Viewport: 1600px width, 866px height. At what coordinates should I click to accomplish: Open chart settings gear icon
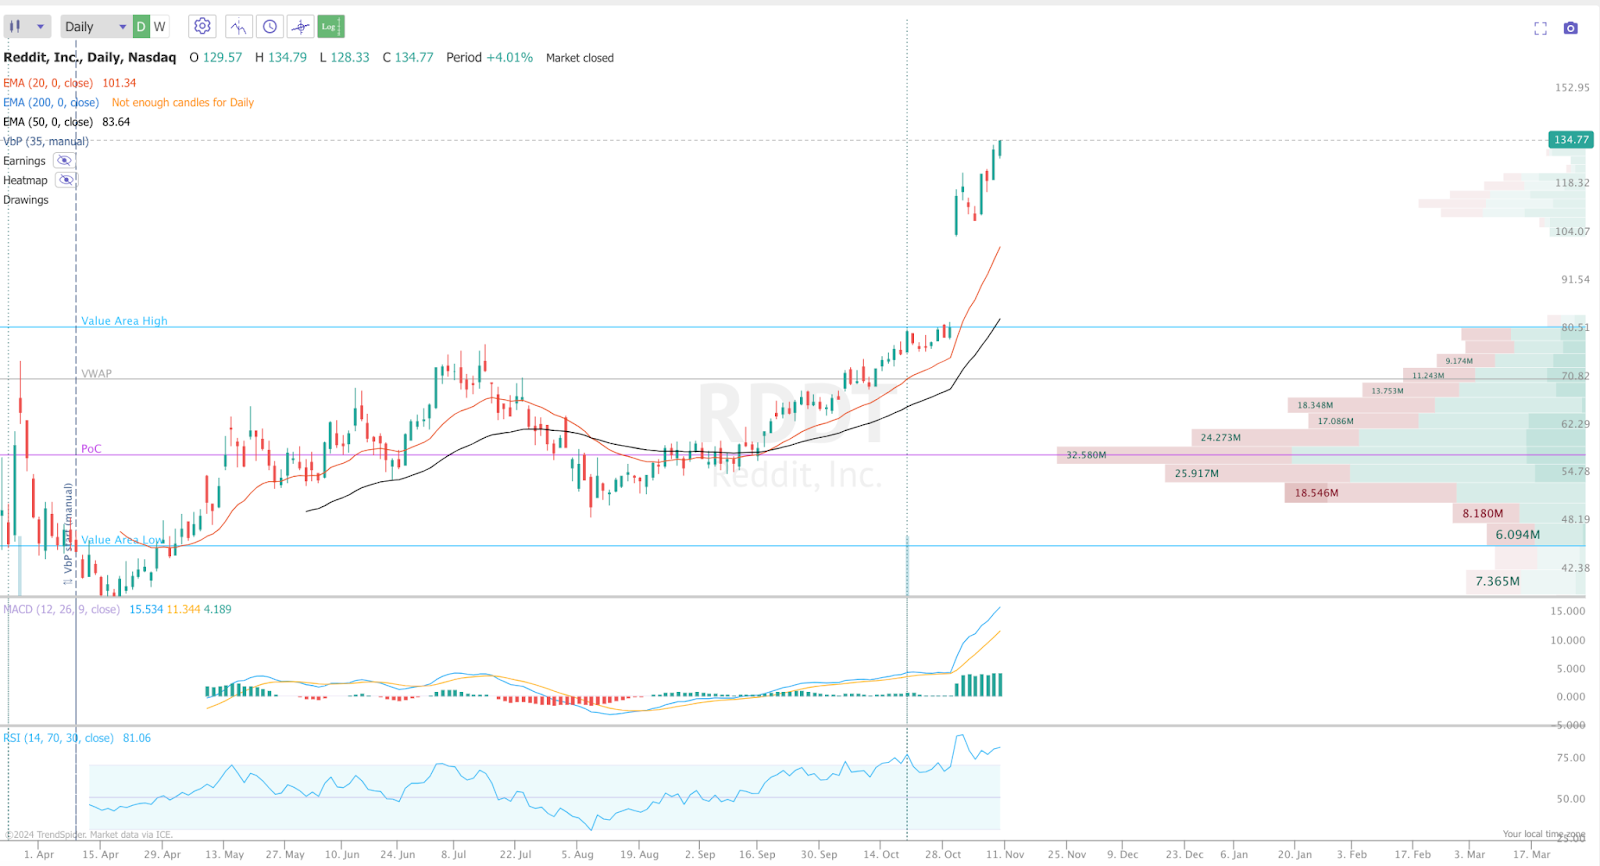(x=202, y=27)
